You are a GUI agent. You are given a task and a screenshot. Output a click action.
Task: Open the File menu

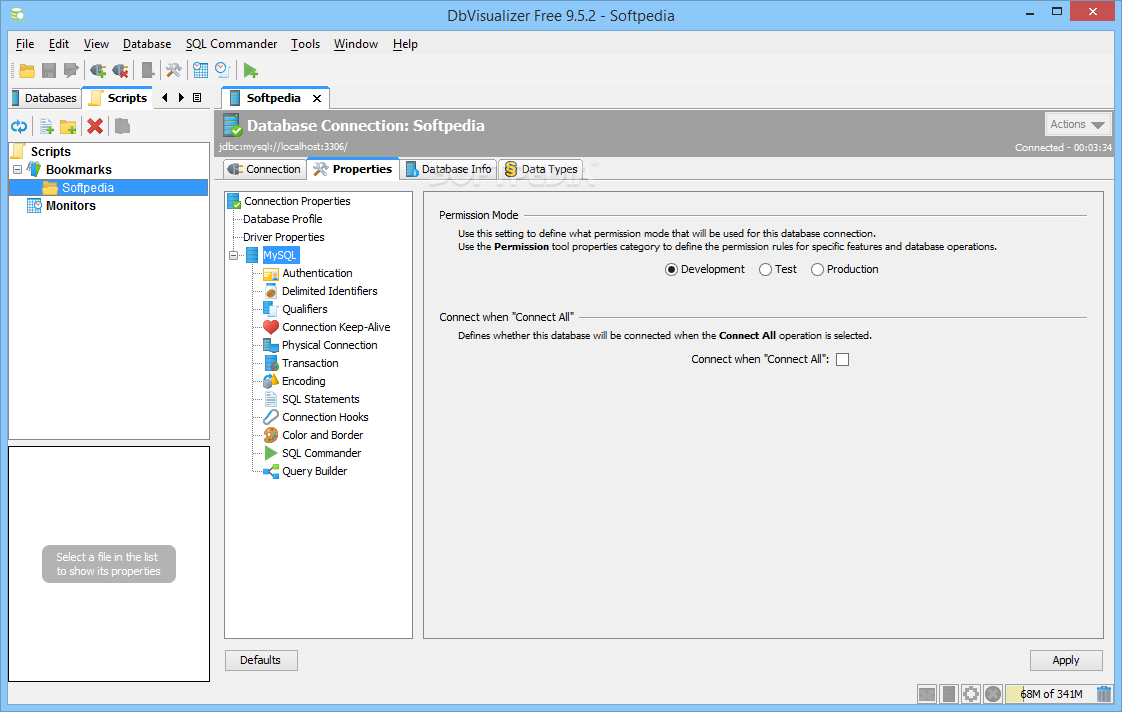25,44
